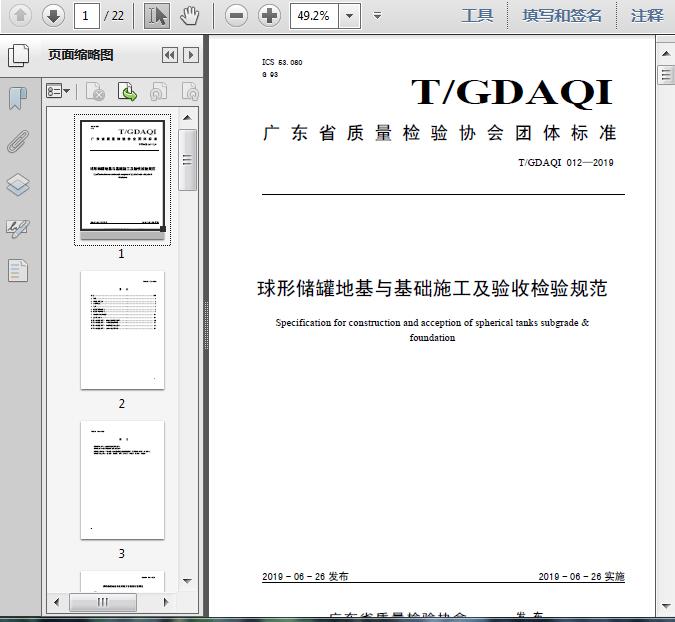Image resolution: width=675 pixels, height=622 pixels.
Task: Click the thumbnail pane horizontal scrollbar handle
Action: point(103,602)
